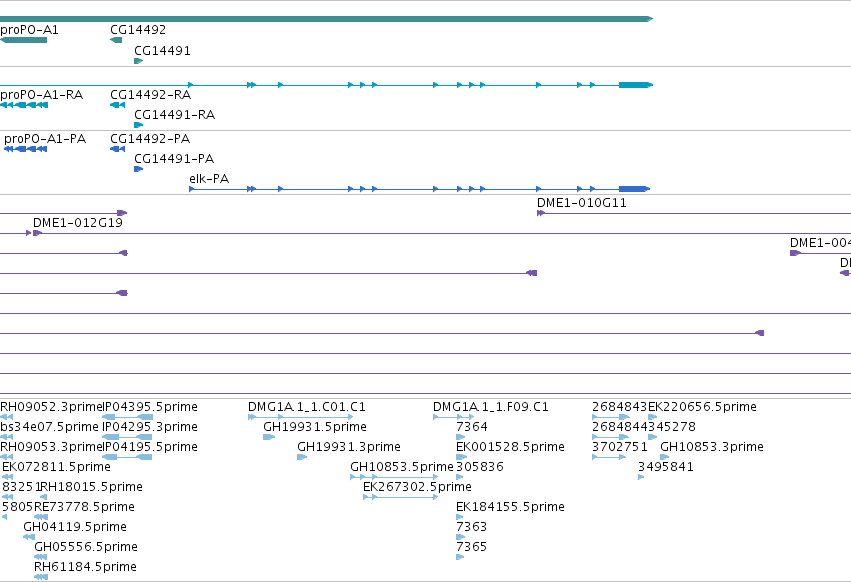
Task: Click the CG14492-RA transcript label
Action: coord(150,95)
